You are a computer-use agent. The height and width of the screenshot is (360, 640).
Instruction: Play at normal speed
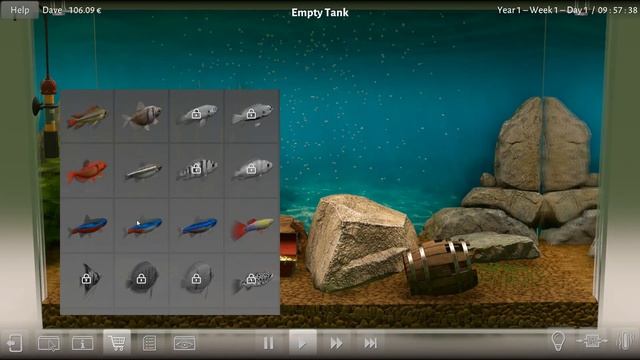[302, 343]
